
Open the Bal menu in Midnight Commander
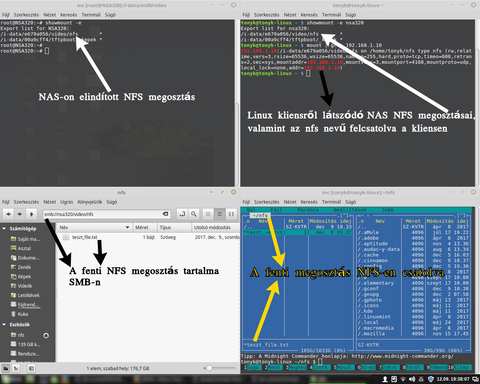pos(252,210)
